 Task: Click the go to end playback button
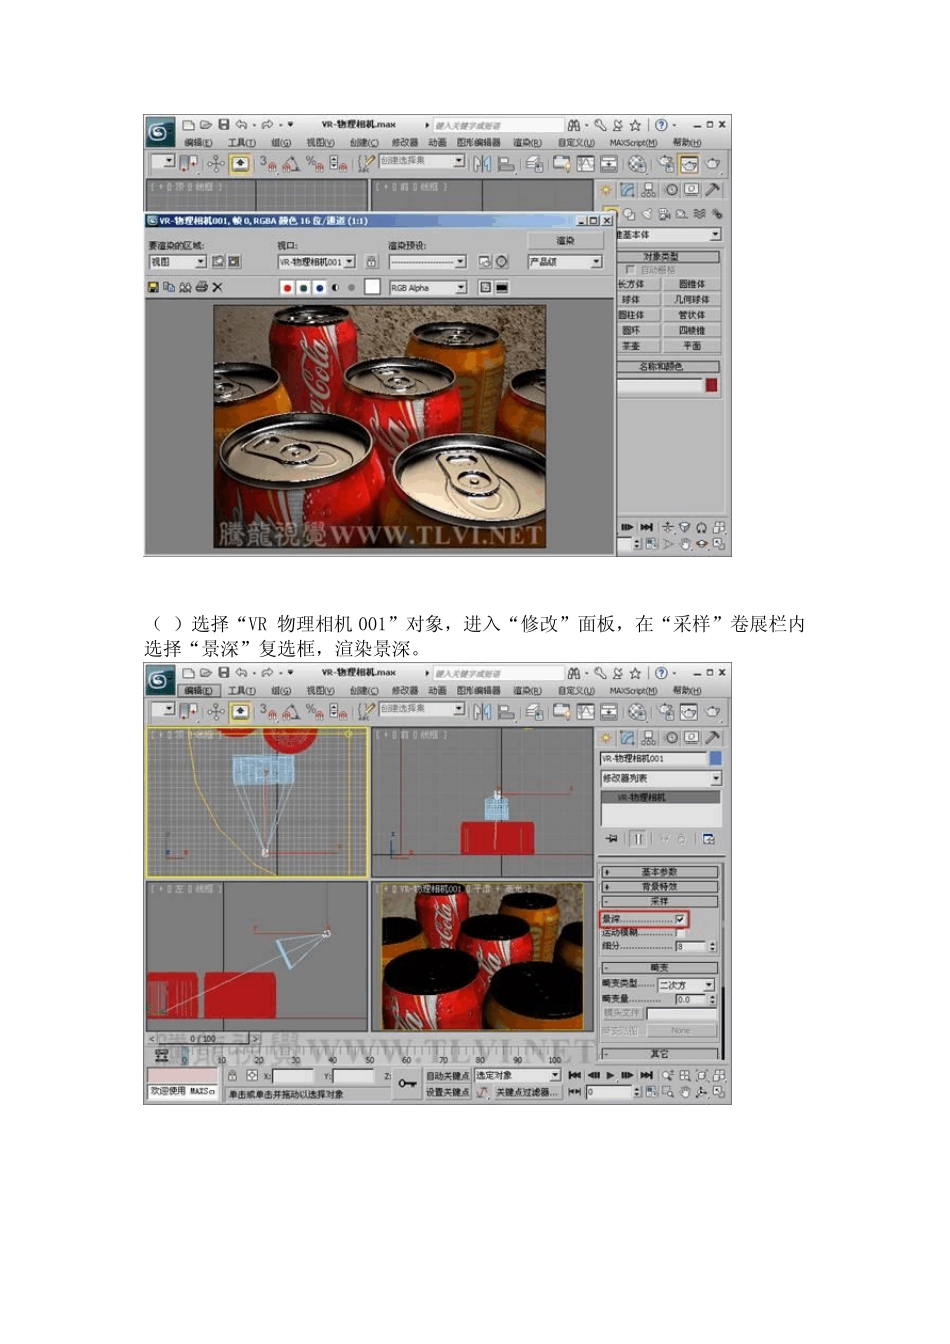pyautogui.click(x=646, y=1075)
